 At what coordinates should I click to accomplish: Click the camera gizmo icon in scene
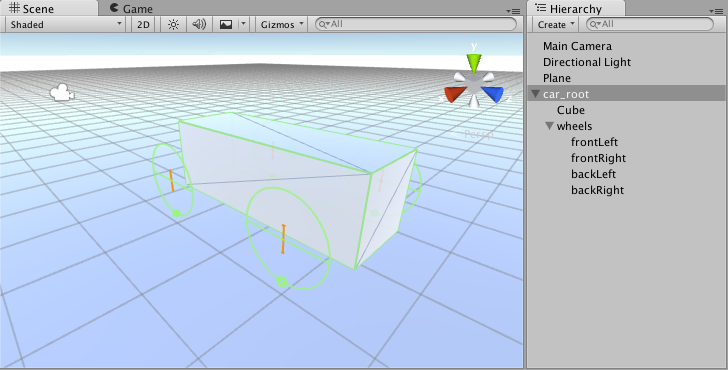[62, 92]
